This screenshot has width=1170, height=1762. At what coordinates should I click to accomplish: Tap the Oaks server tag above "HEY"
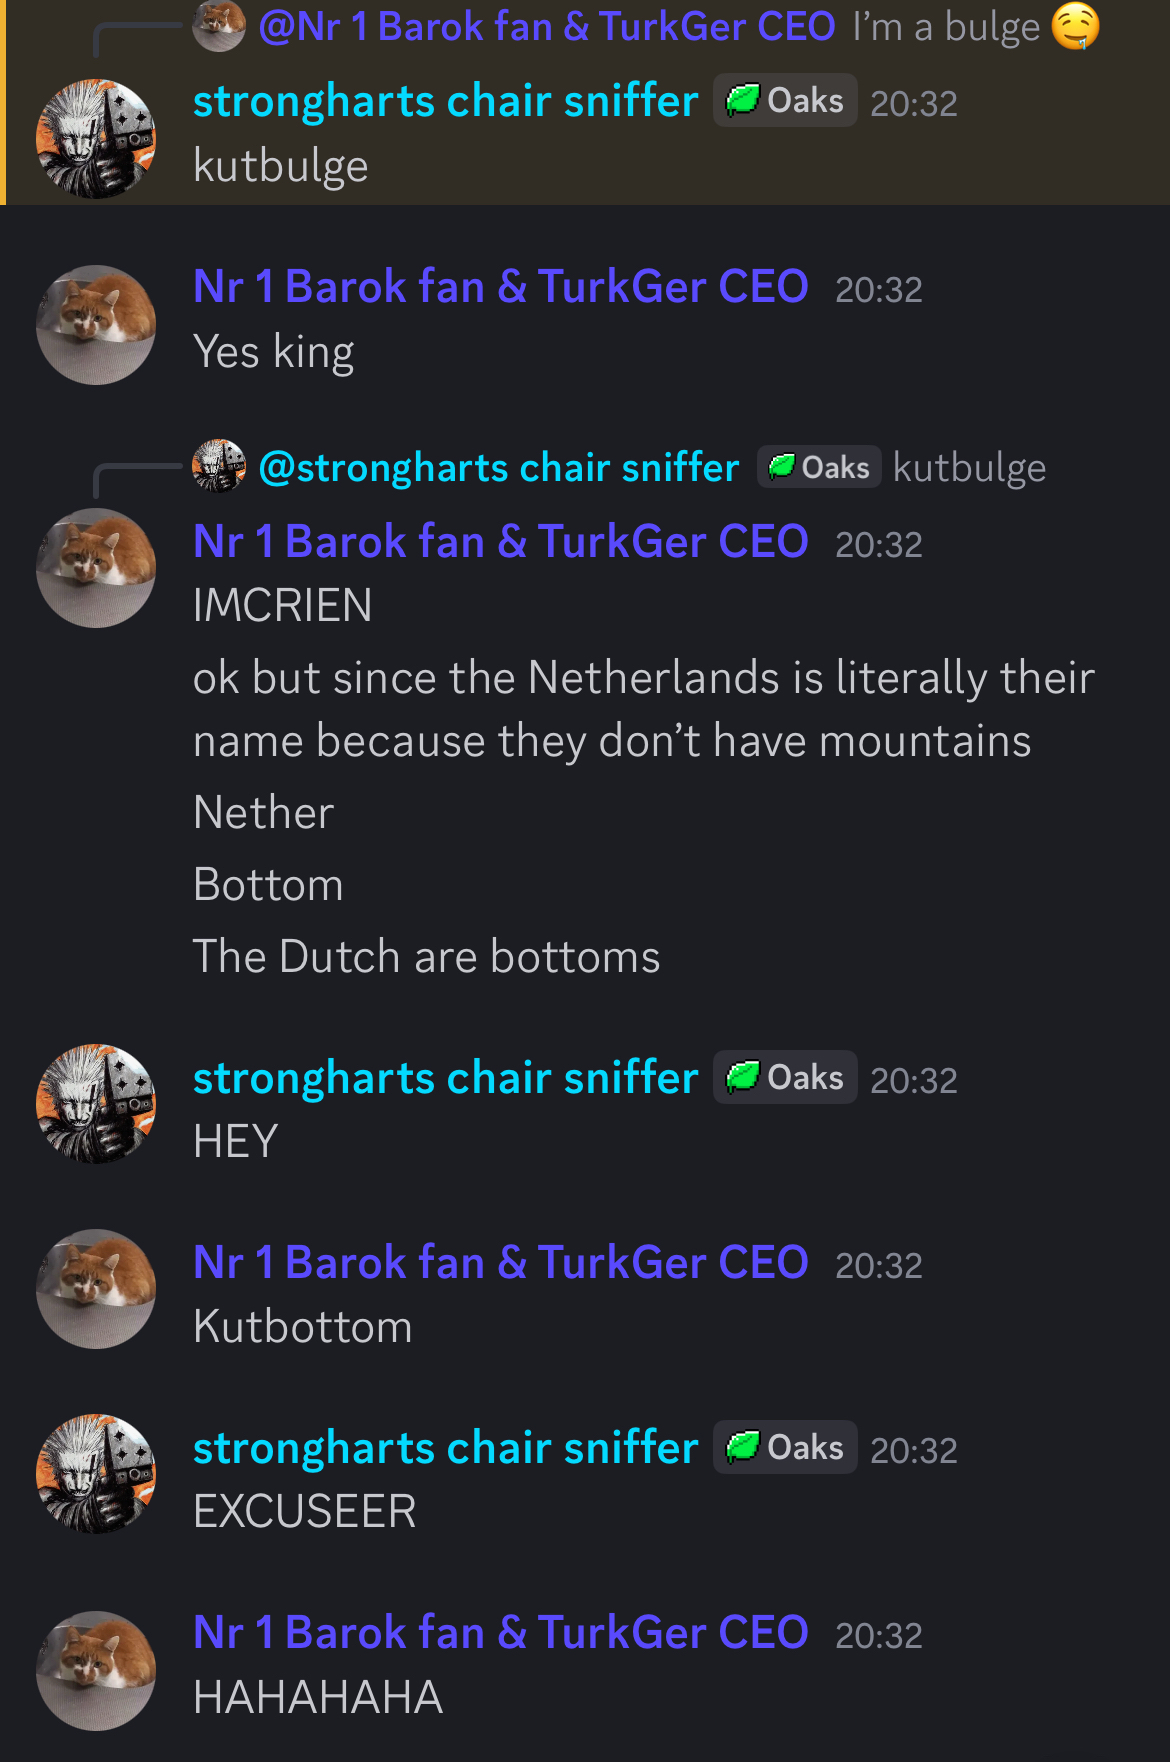point(785,1078)
